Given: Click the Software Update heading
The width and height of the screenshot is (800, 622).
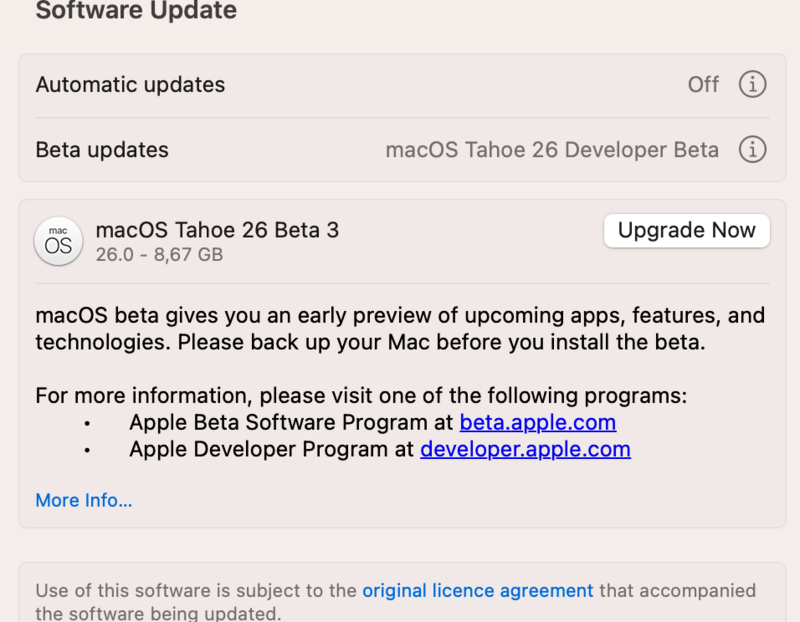Looking at the screenshot, I should tap(136, 12).
